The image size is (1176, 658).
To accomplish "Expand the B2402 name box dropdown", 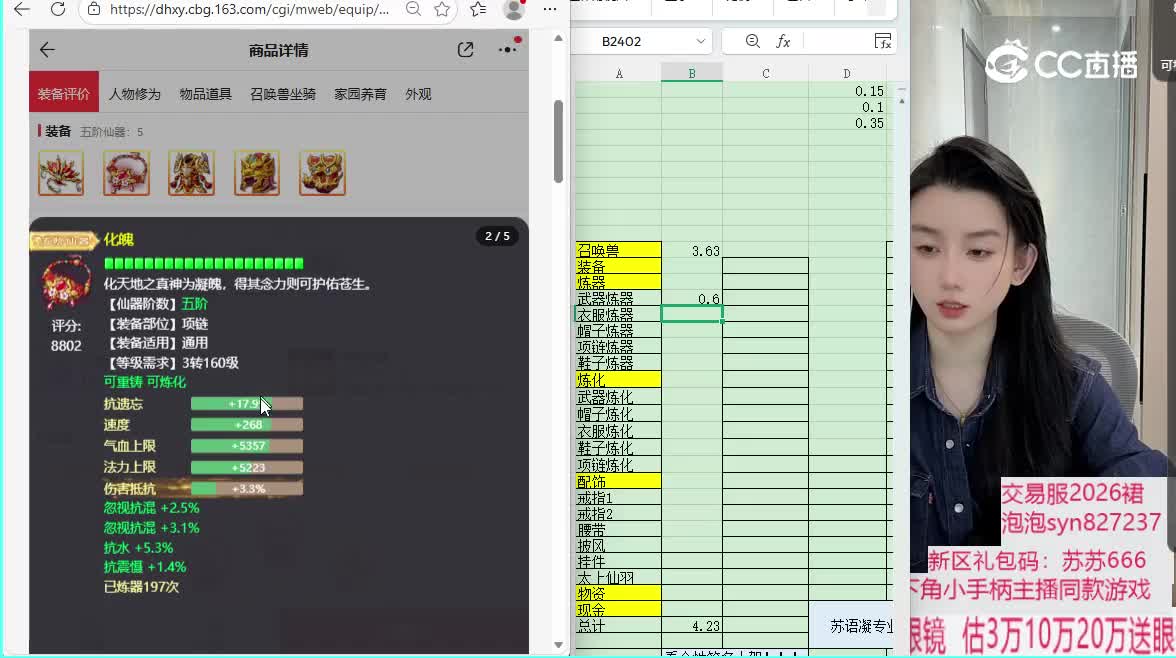I will [701, 41].
